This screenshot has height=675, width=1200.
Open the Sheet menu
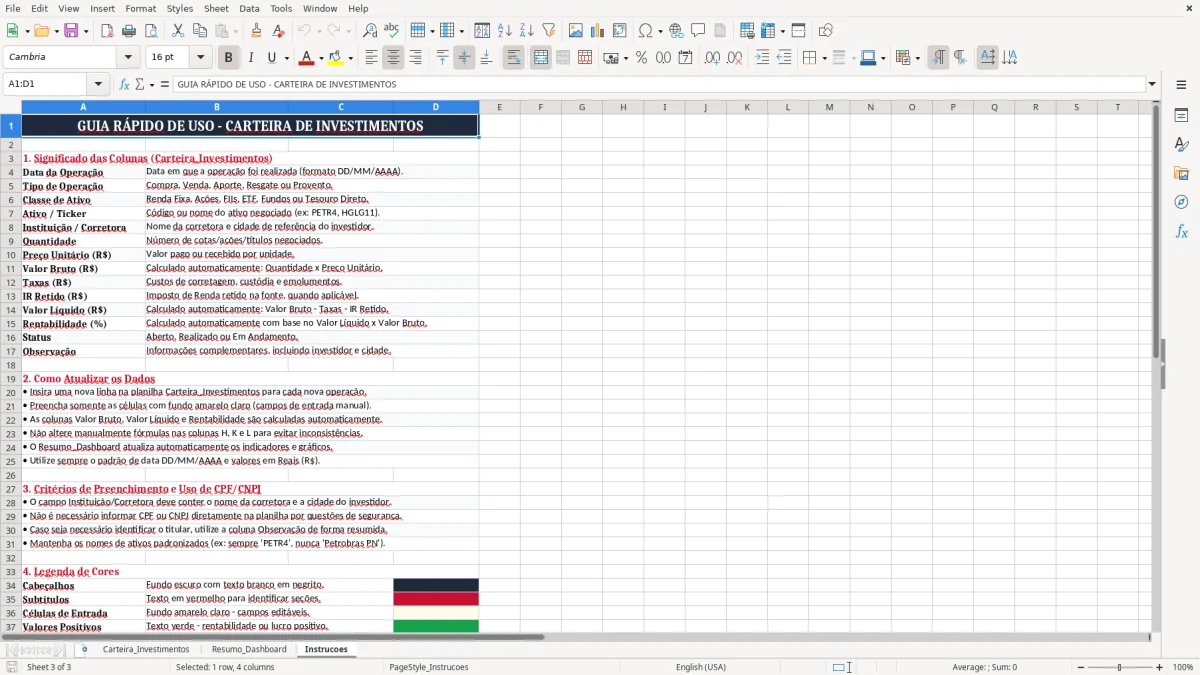click(x=216, y=8)
